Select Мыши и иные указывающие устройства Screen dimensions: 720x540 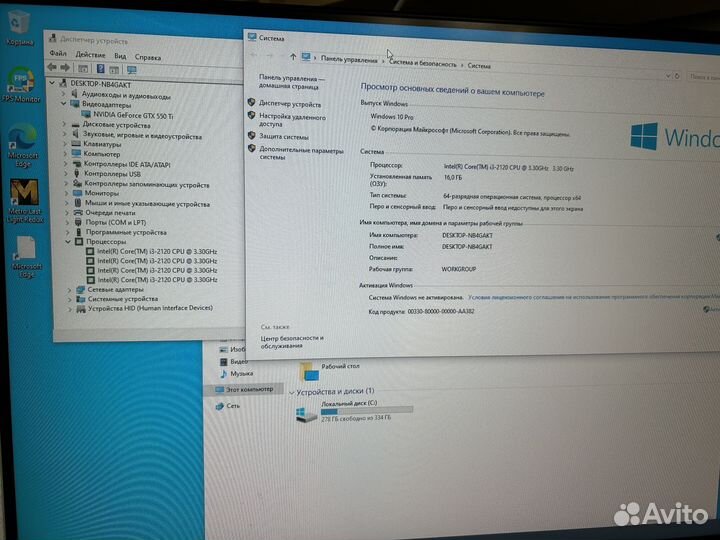click(147, 203)
